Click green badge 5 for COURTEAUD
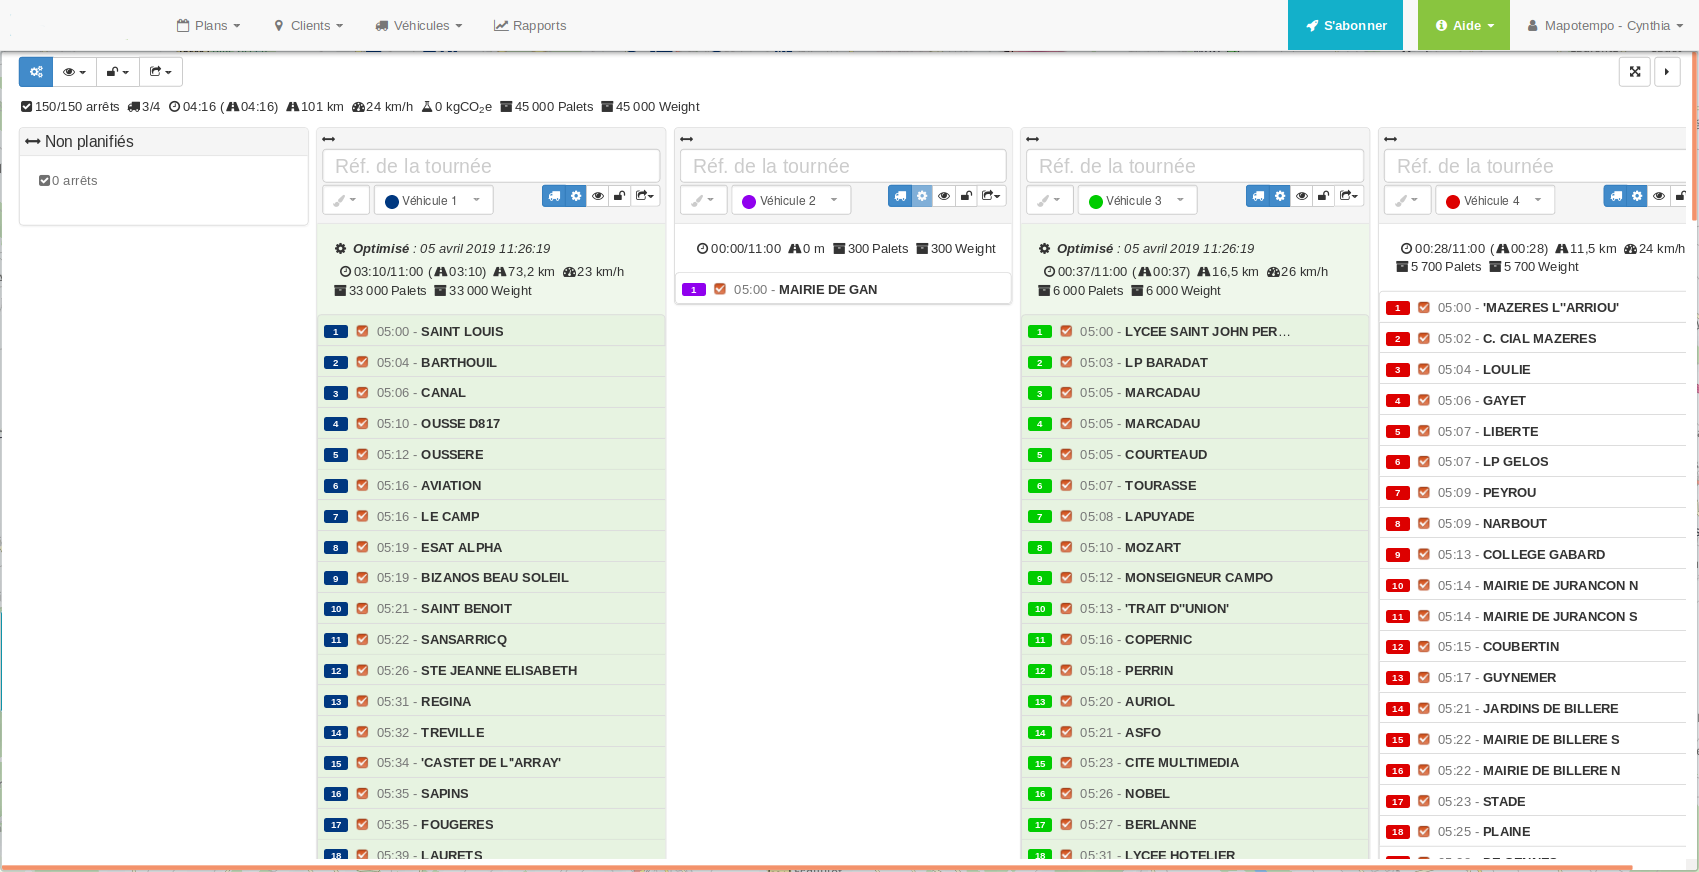 [1040, 455]
